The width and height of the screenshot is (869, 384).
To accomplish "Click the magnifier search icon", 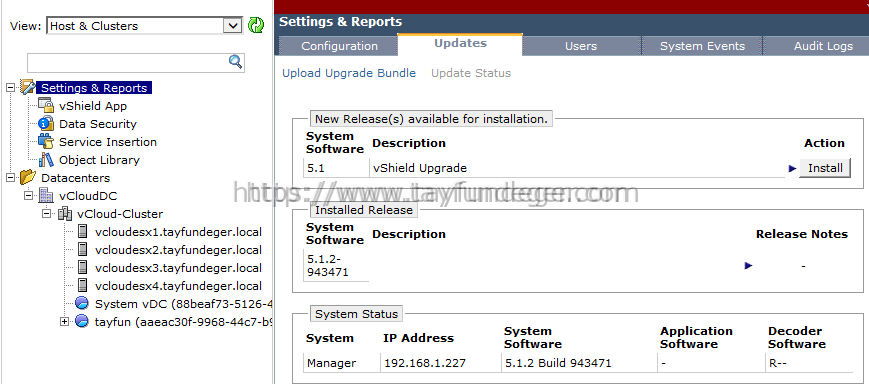I will point(236,62).
